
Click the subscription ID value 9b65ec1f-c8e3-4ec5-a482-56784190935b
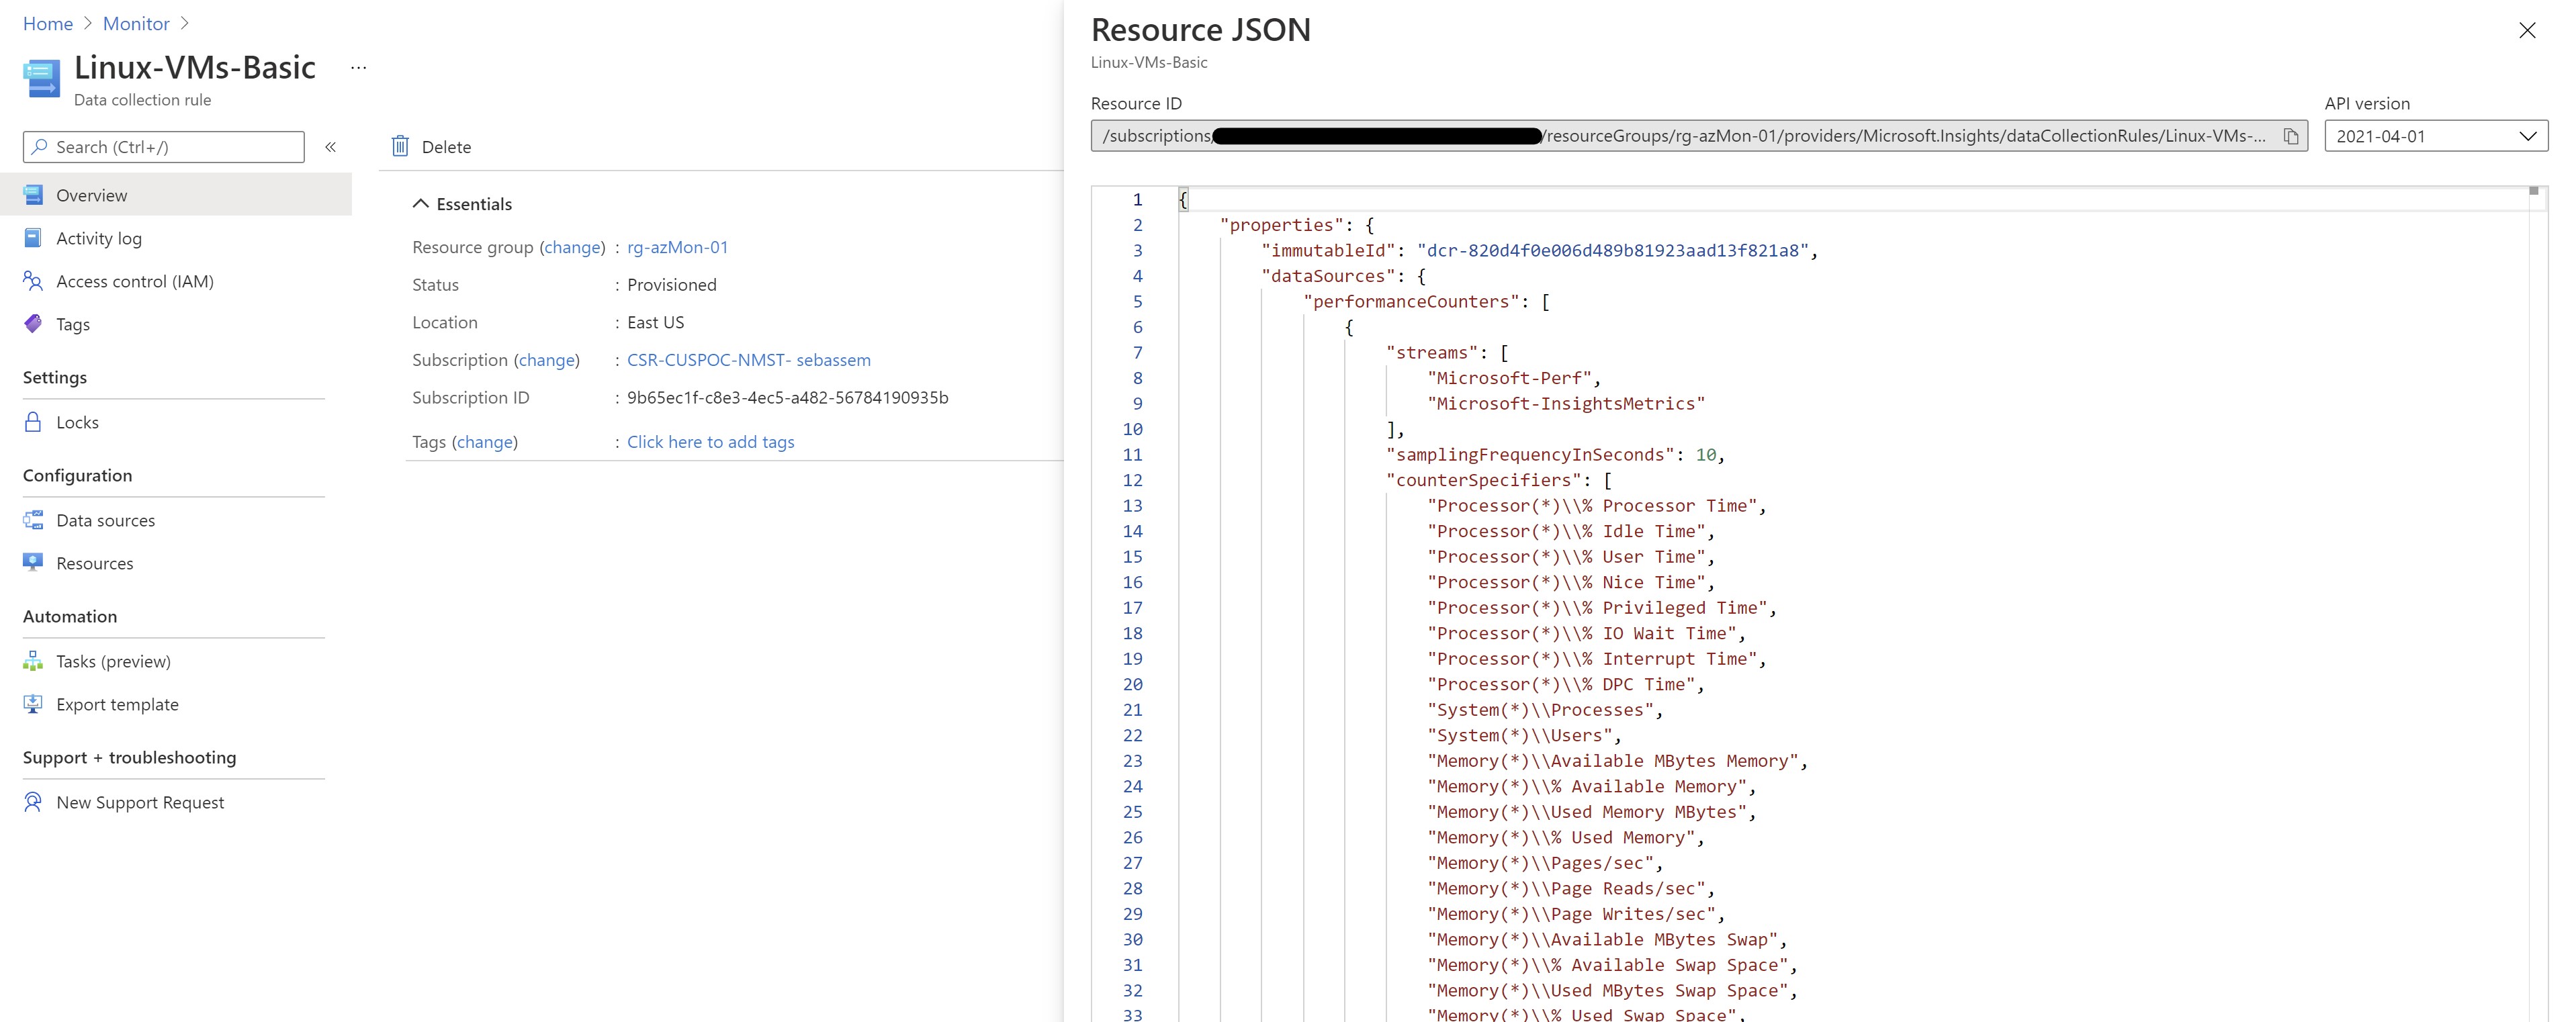tap(787, 398)
